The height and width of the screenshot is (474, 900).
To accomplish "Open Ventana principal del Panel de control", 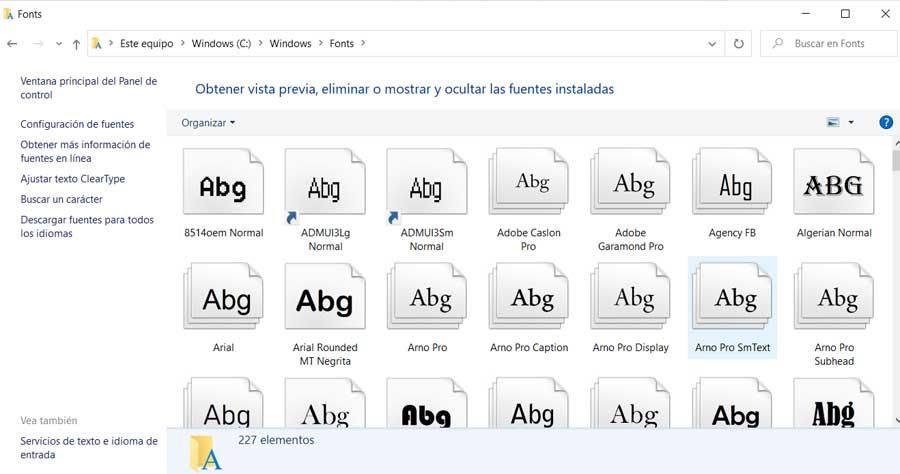I will click(88, 88).
